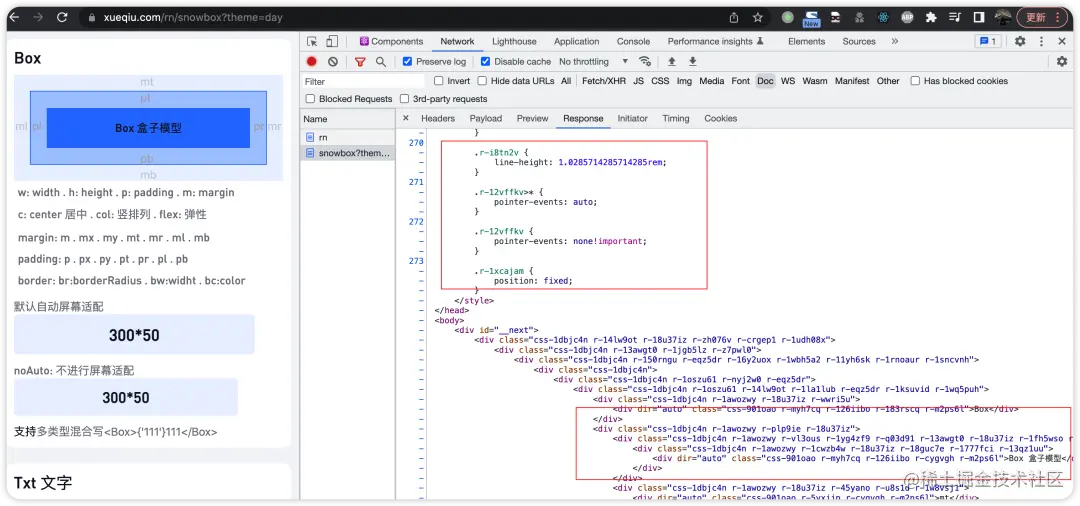The height and width of the screenshot is (506, 1080).
Task: Enable the Blocked Requests checkbox
Action: click(310, 98)
